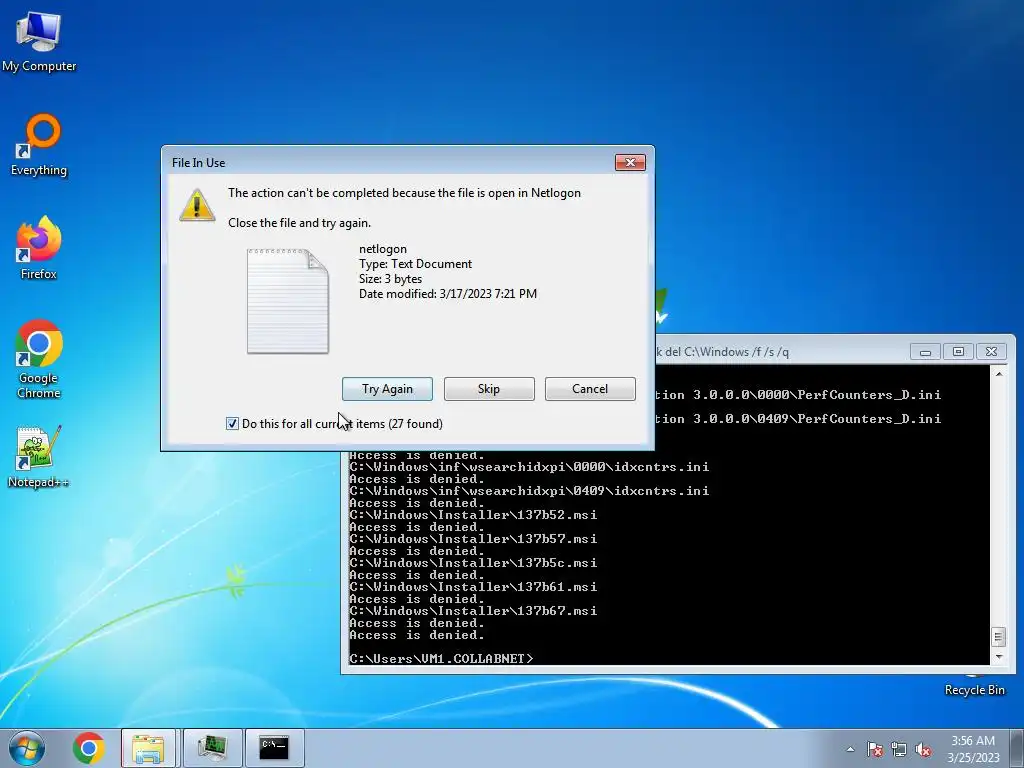Screen dimensions: 1024x768
Task: Click the warning icon in File In Use dialog
Action: pos(197,205)
